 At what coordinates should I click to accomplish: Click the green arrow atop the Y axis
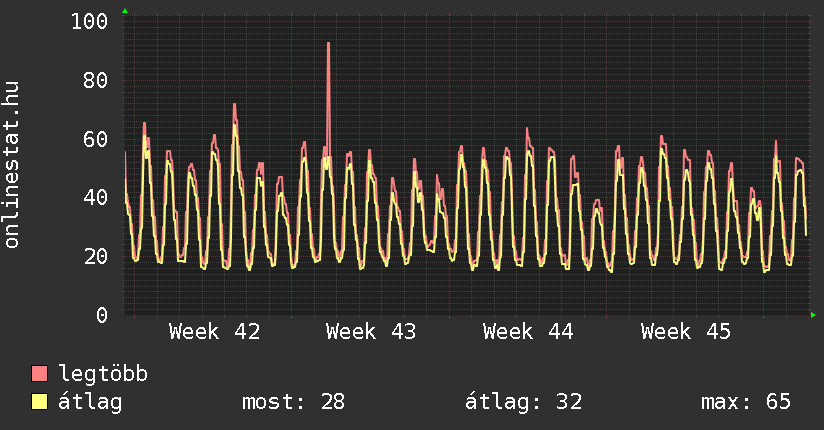[x=124, y=11]
